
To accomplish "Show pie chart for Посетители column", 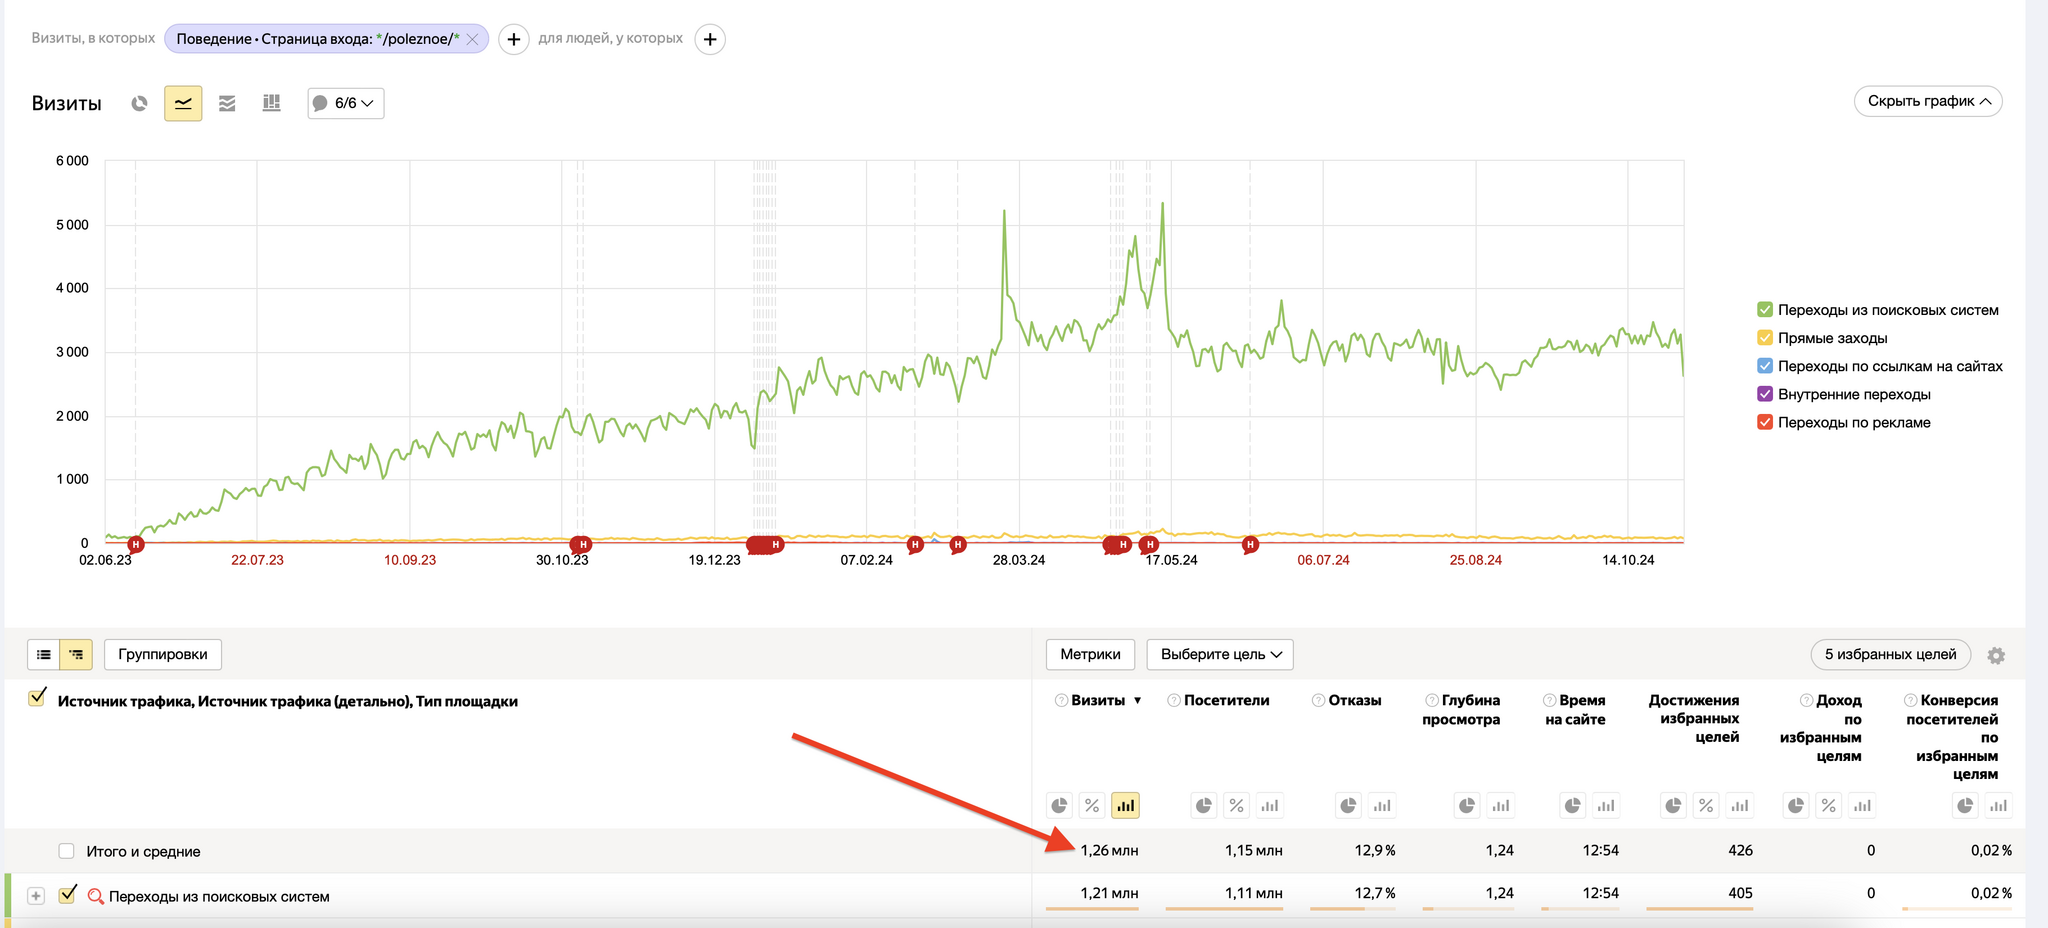I will (1204, 805).
